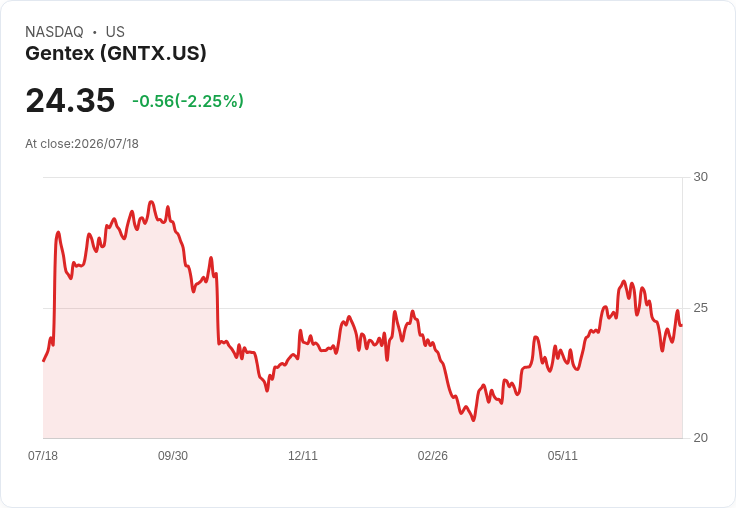The width and height of the screenshot is (736, 508).
Task: Click the 05/11 date axis label
Action: click(562, 456)
